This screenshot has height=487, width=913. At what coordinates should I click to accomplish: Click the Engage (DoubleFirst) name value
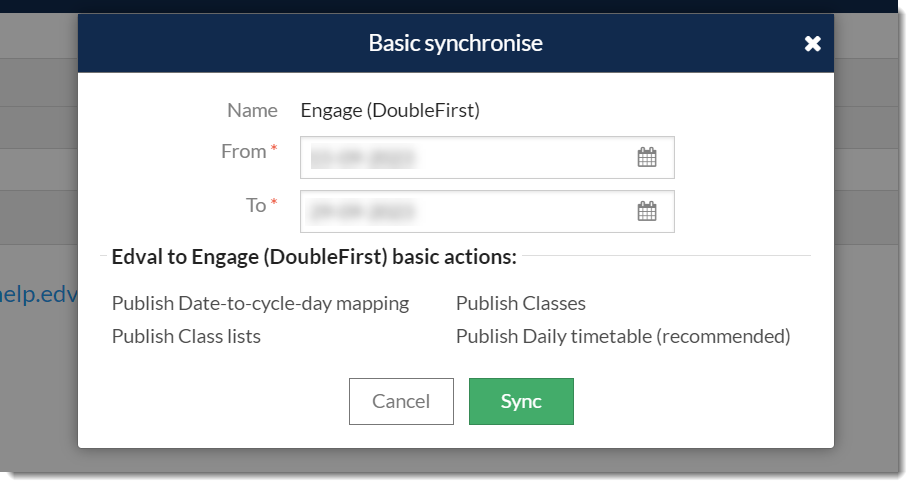pos(390,110)
